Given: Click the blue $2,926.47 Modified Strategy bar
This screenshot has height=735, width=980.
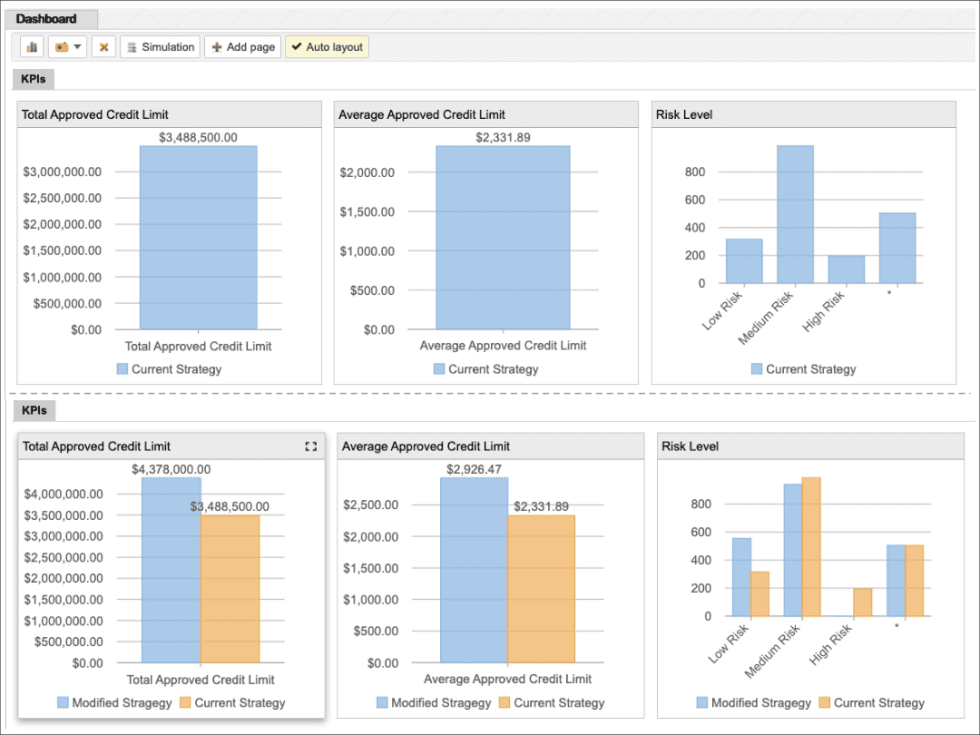Looking at the screenshot, I should [474, 570].
